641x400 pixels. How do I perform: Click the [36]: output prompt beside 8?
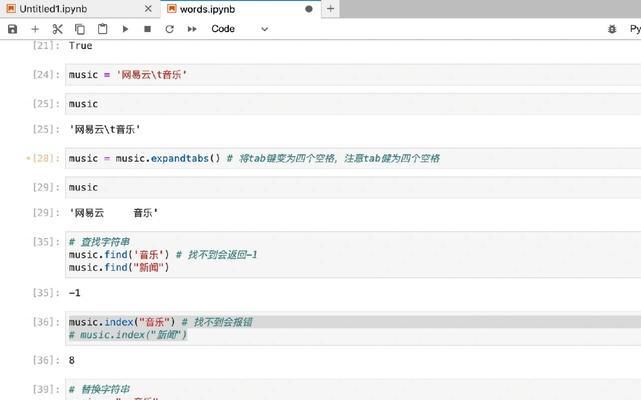click(46, 361)
